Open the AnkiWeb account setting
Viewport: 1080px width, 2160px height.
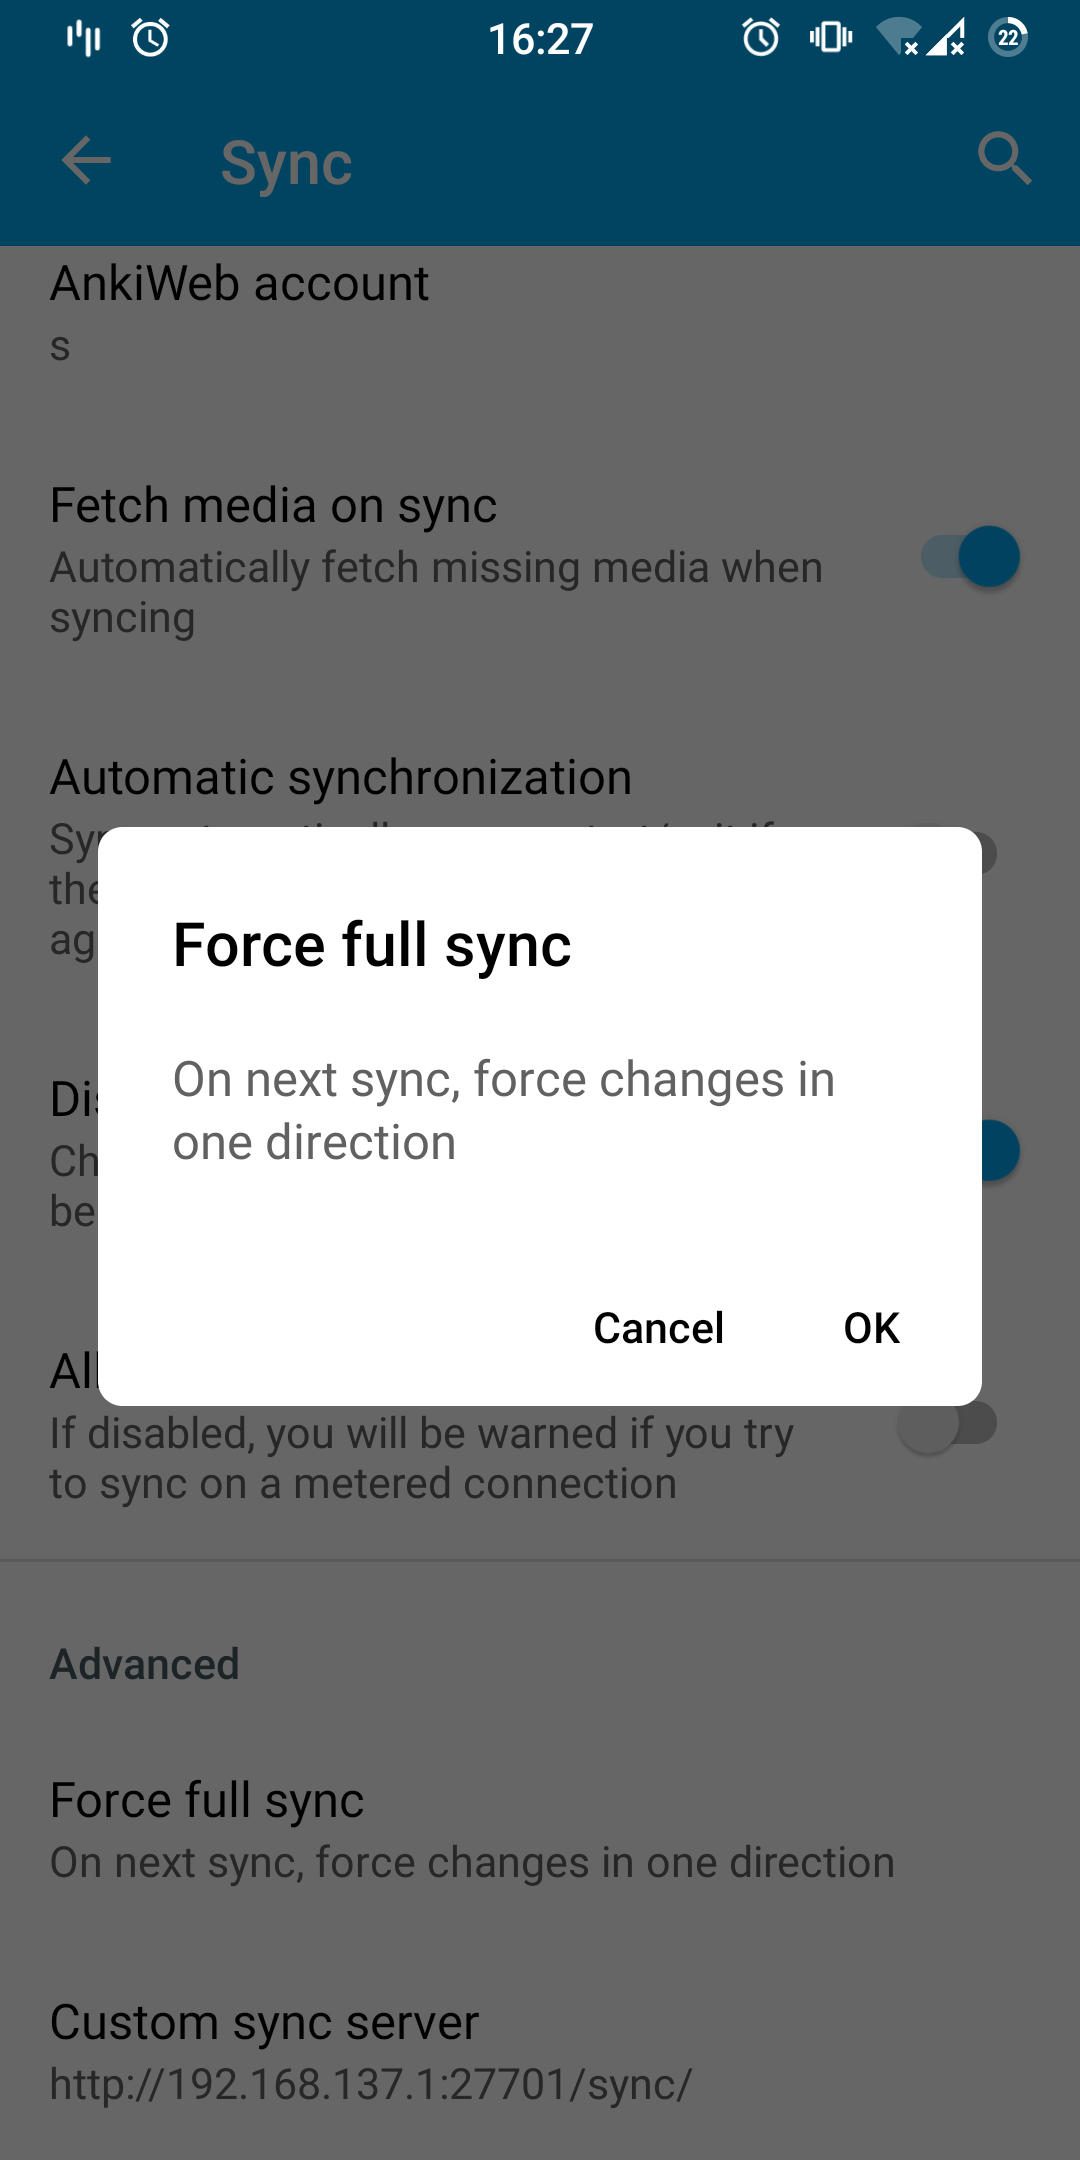(540, 314)
